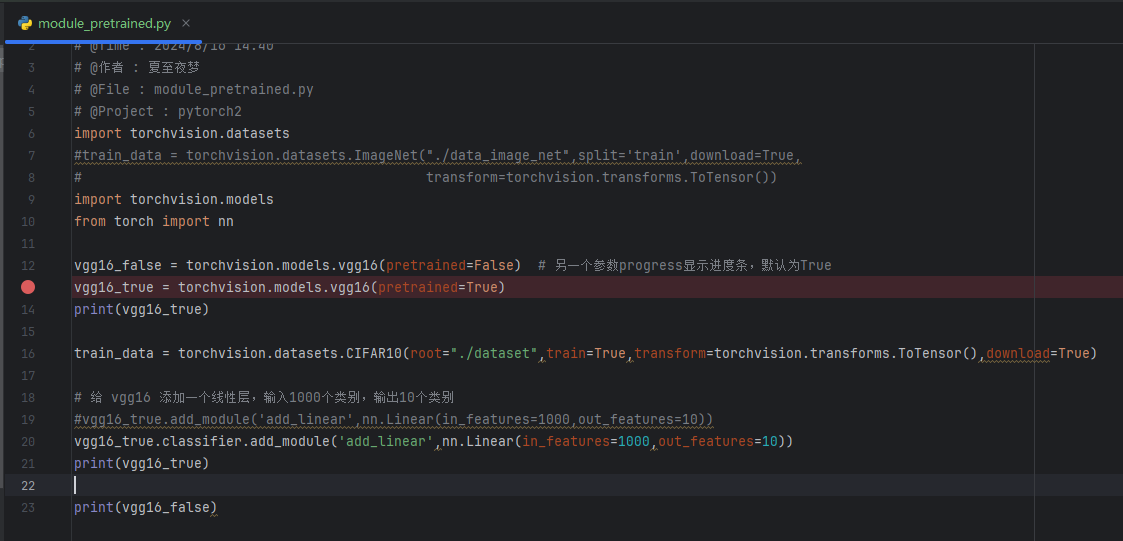Viewport: 1123px width, 541px height.
Task: Click the "./dataset" string on line 16
Action: [x=494, y=353]
